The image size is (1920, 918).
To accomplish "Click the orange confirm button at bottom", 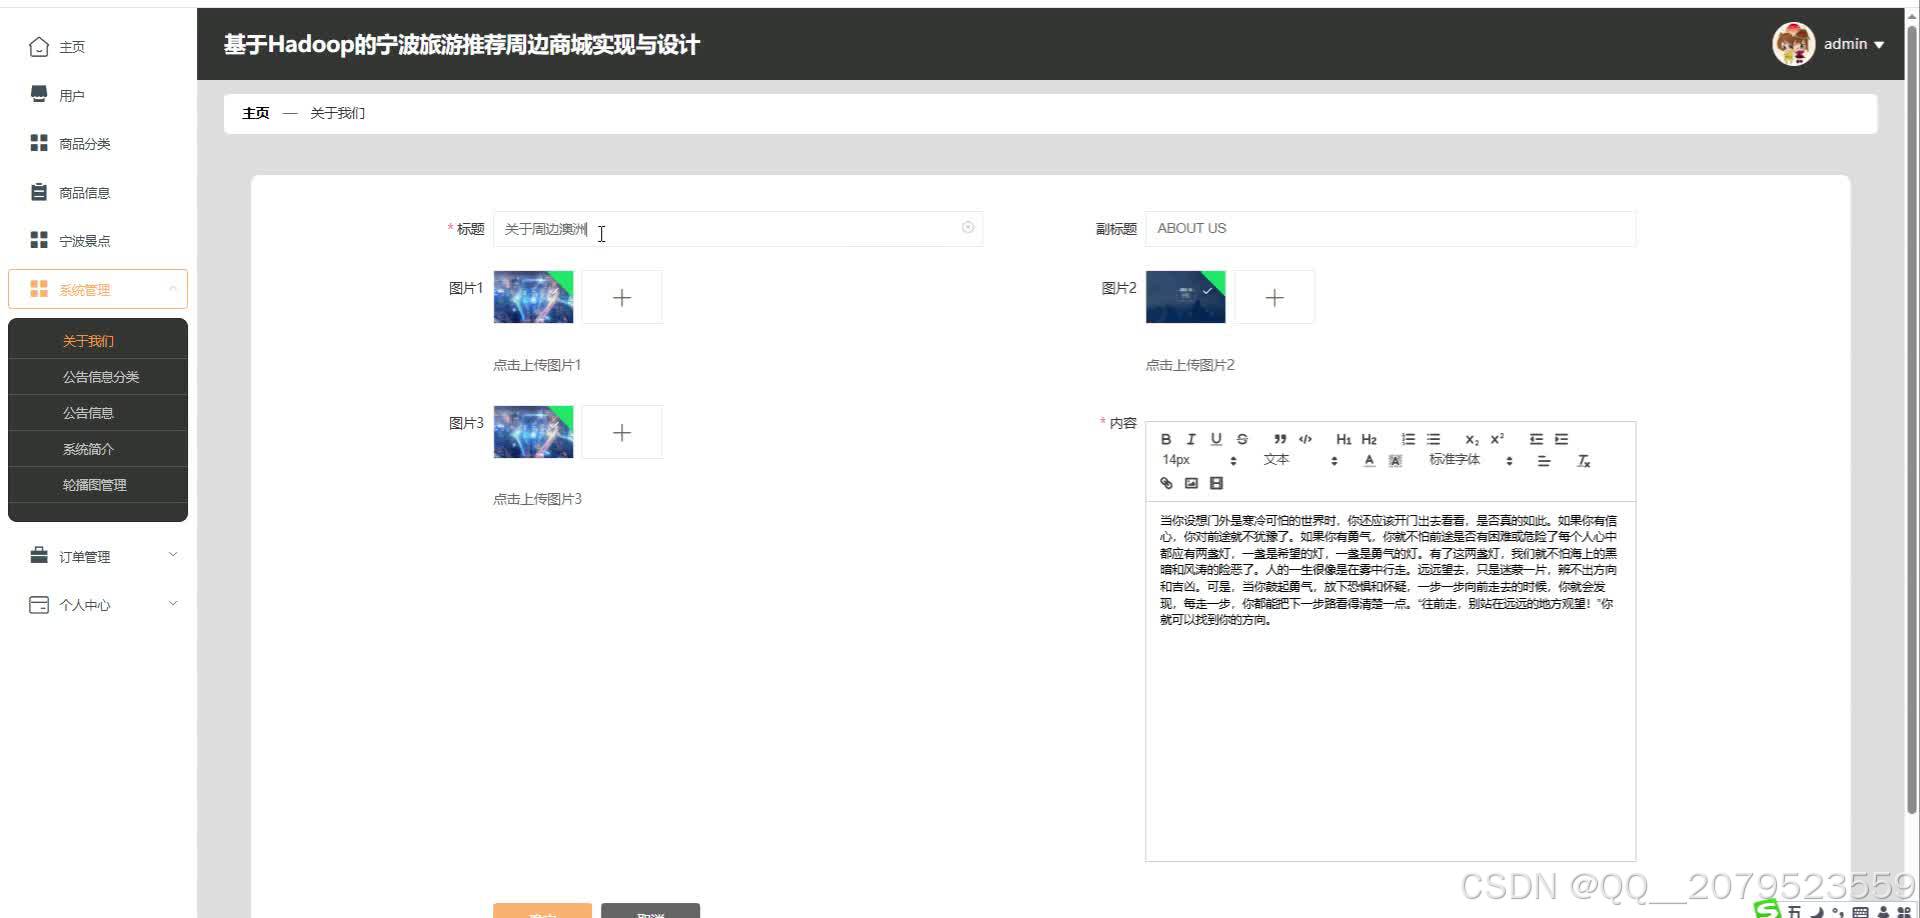I will click(541, 912).
